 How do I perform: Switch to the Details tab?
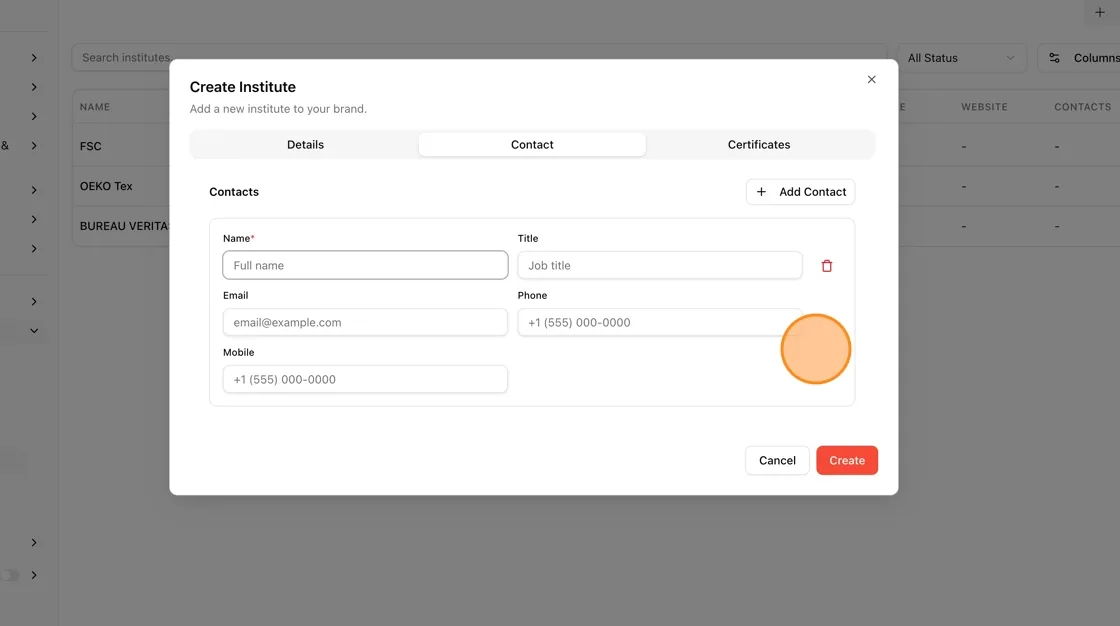[x=305, y=144]
